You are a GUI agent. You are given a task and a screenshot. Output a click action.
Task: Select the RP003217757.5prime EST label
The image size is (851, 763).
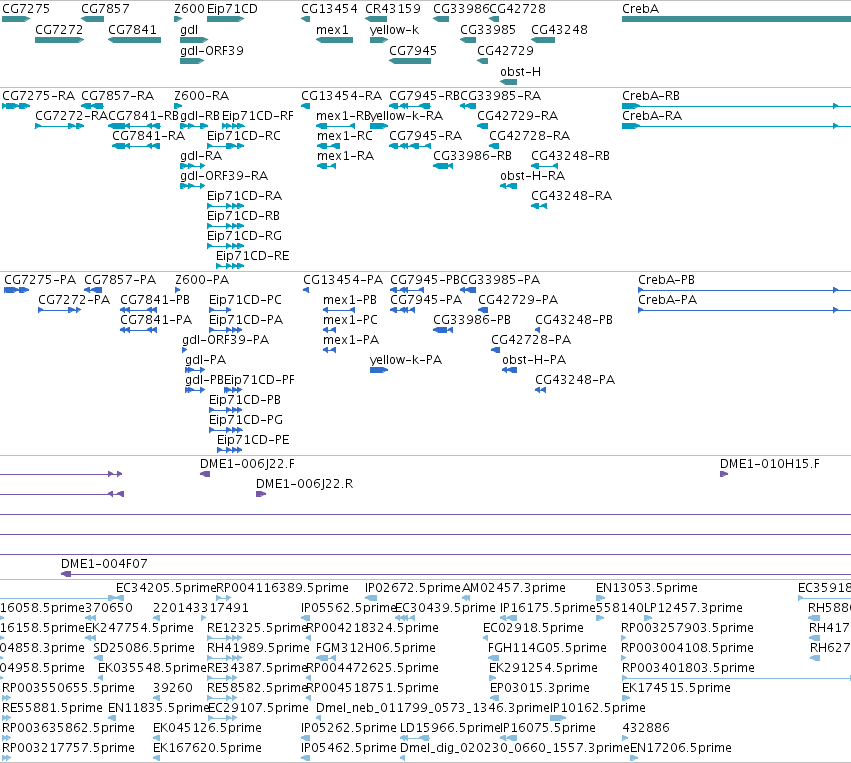(x=68, y=748)
